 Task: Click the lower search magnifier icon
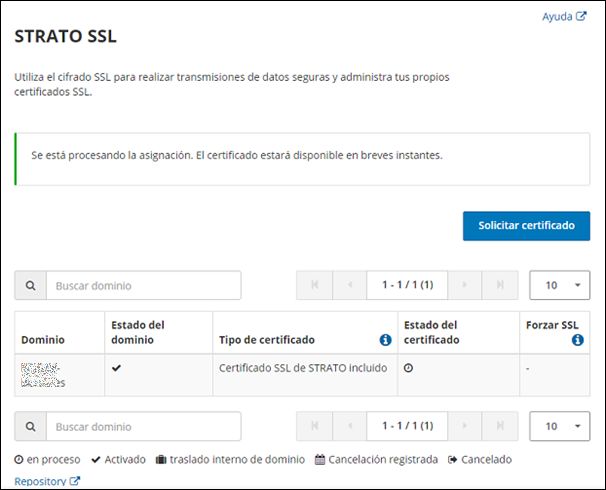pos(31,427)
